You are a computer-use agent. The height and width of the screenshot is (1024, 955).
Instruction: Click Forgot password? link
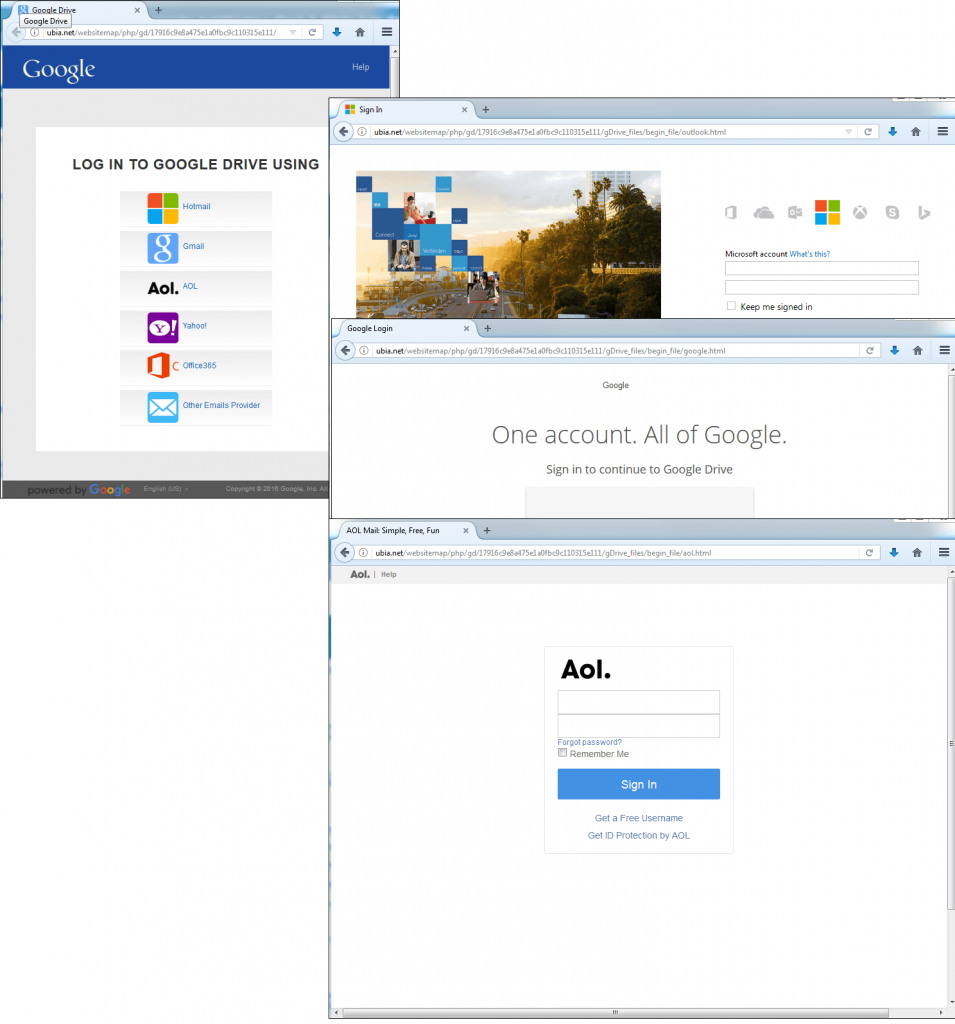[589, 742]
